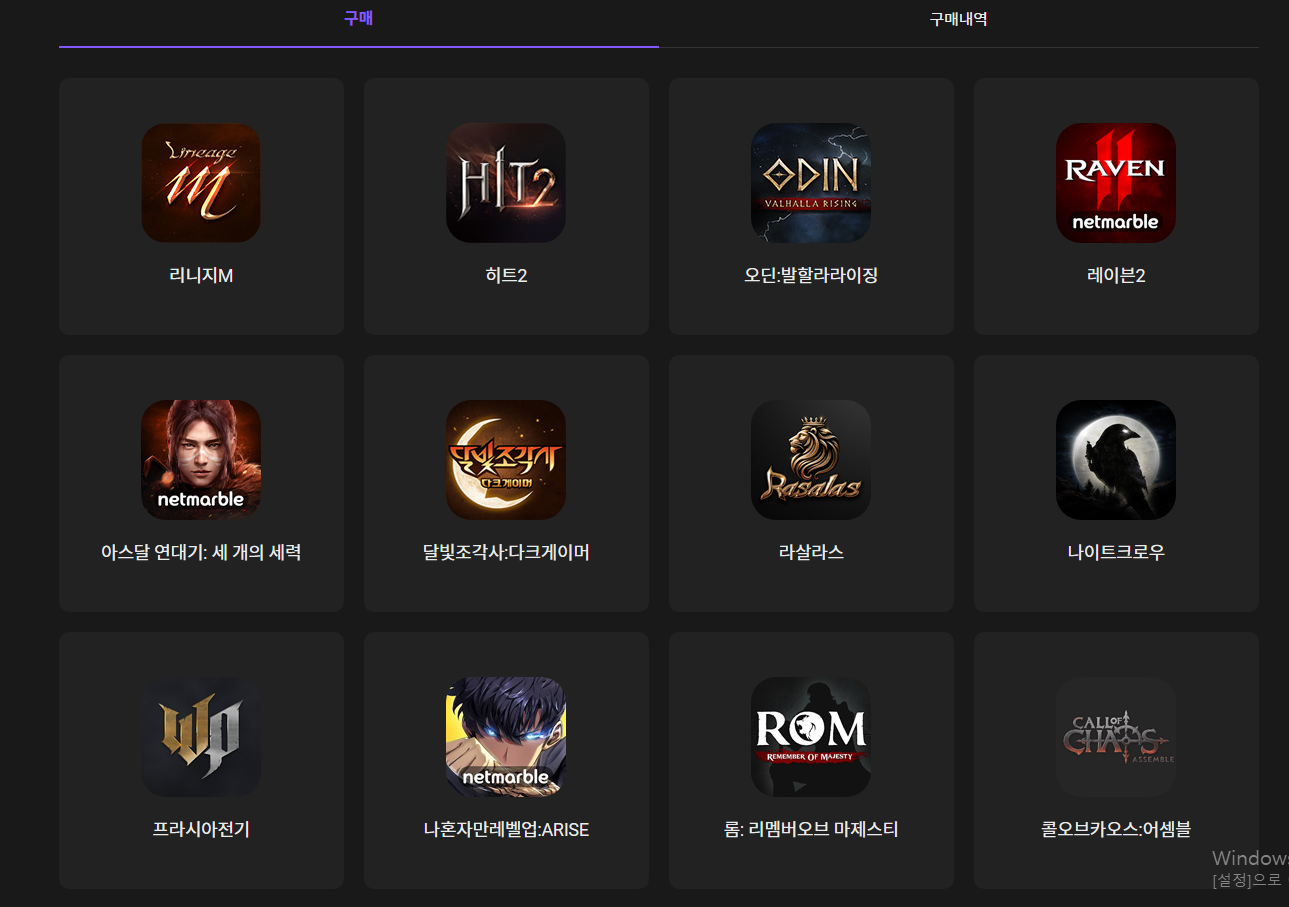
Task: Select 롬: 리멤버오브 마제스티 text
Action: 811,830
